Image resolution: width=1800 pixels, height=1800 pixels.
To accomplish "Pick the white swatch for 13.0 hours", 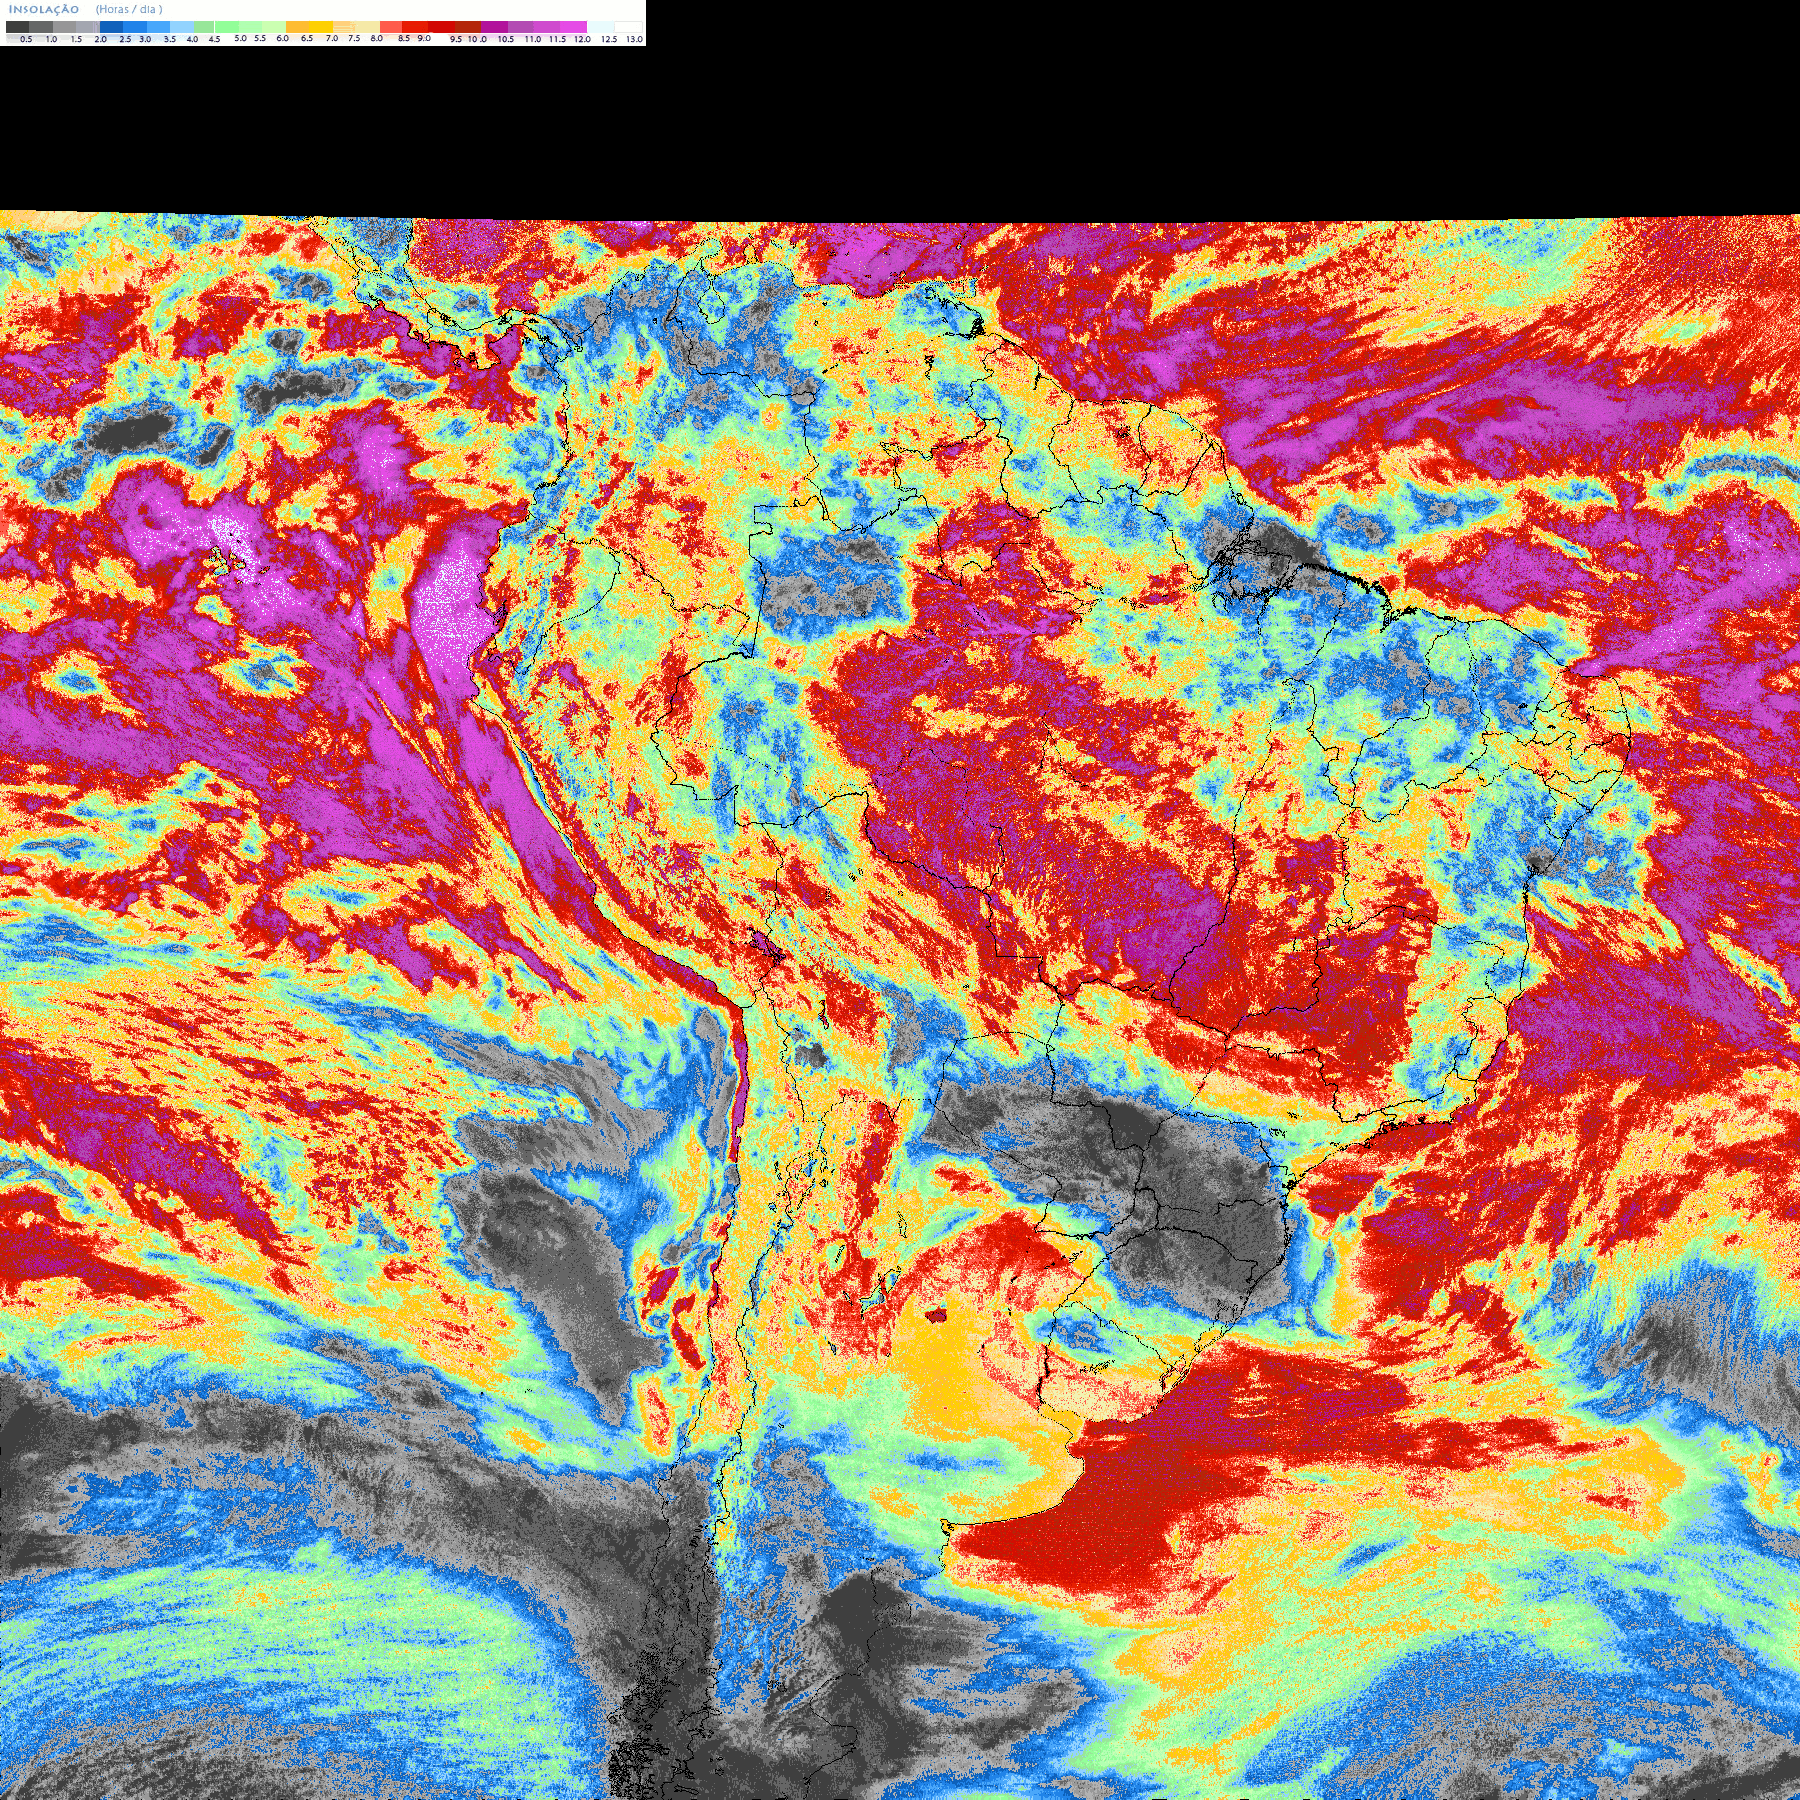I will tap(628, 27).
